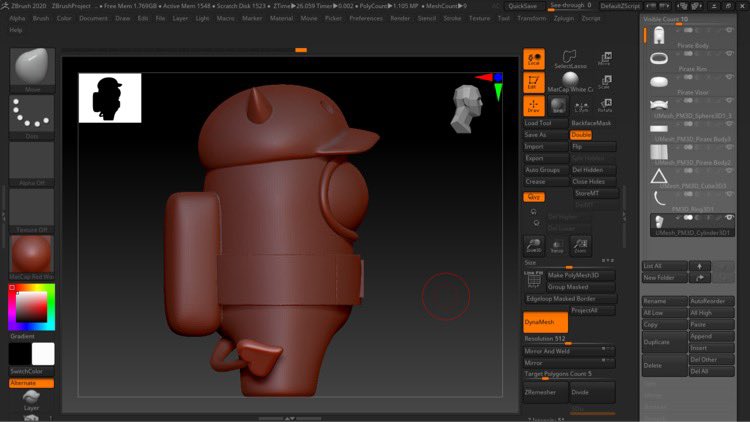This screenshot has height=422, width=750.
Task: Click the Append subtool button
Action: 711,336
